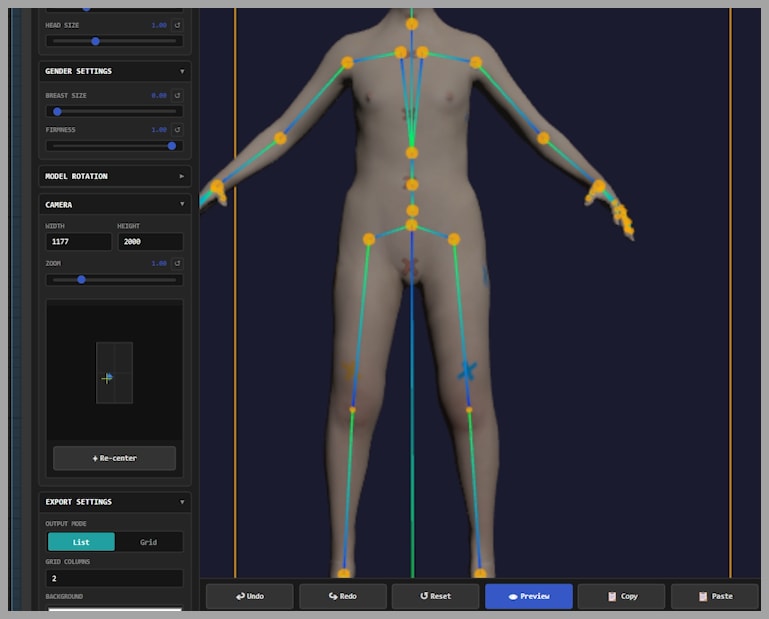Collapse the Camera section
The image size is (769, 619).
pos(181,204)
